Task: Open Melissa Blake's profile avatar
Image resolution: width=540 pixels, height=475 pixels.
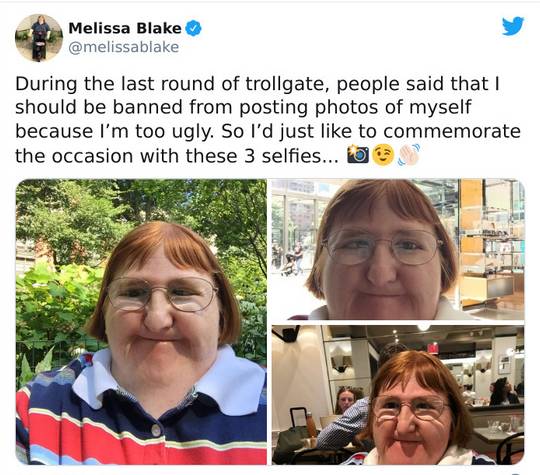Action: pyautogui.click(x=39, y=38)
